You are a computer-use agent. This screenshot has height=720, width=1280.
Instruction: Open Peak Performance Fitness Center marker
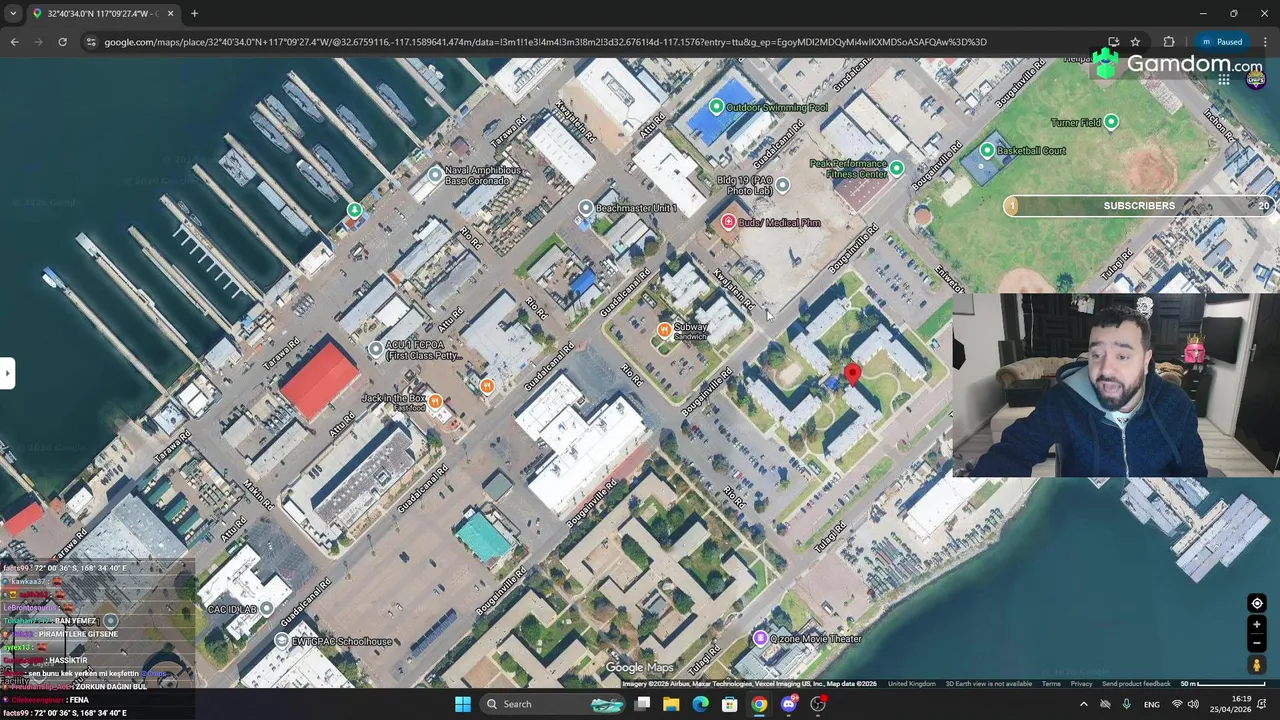897,168
